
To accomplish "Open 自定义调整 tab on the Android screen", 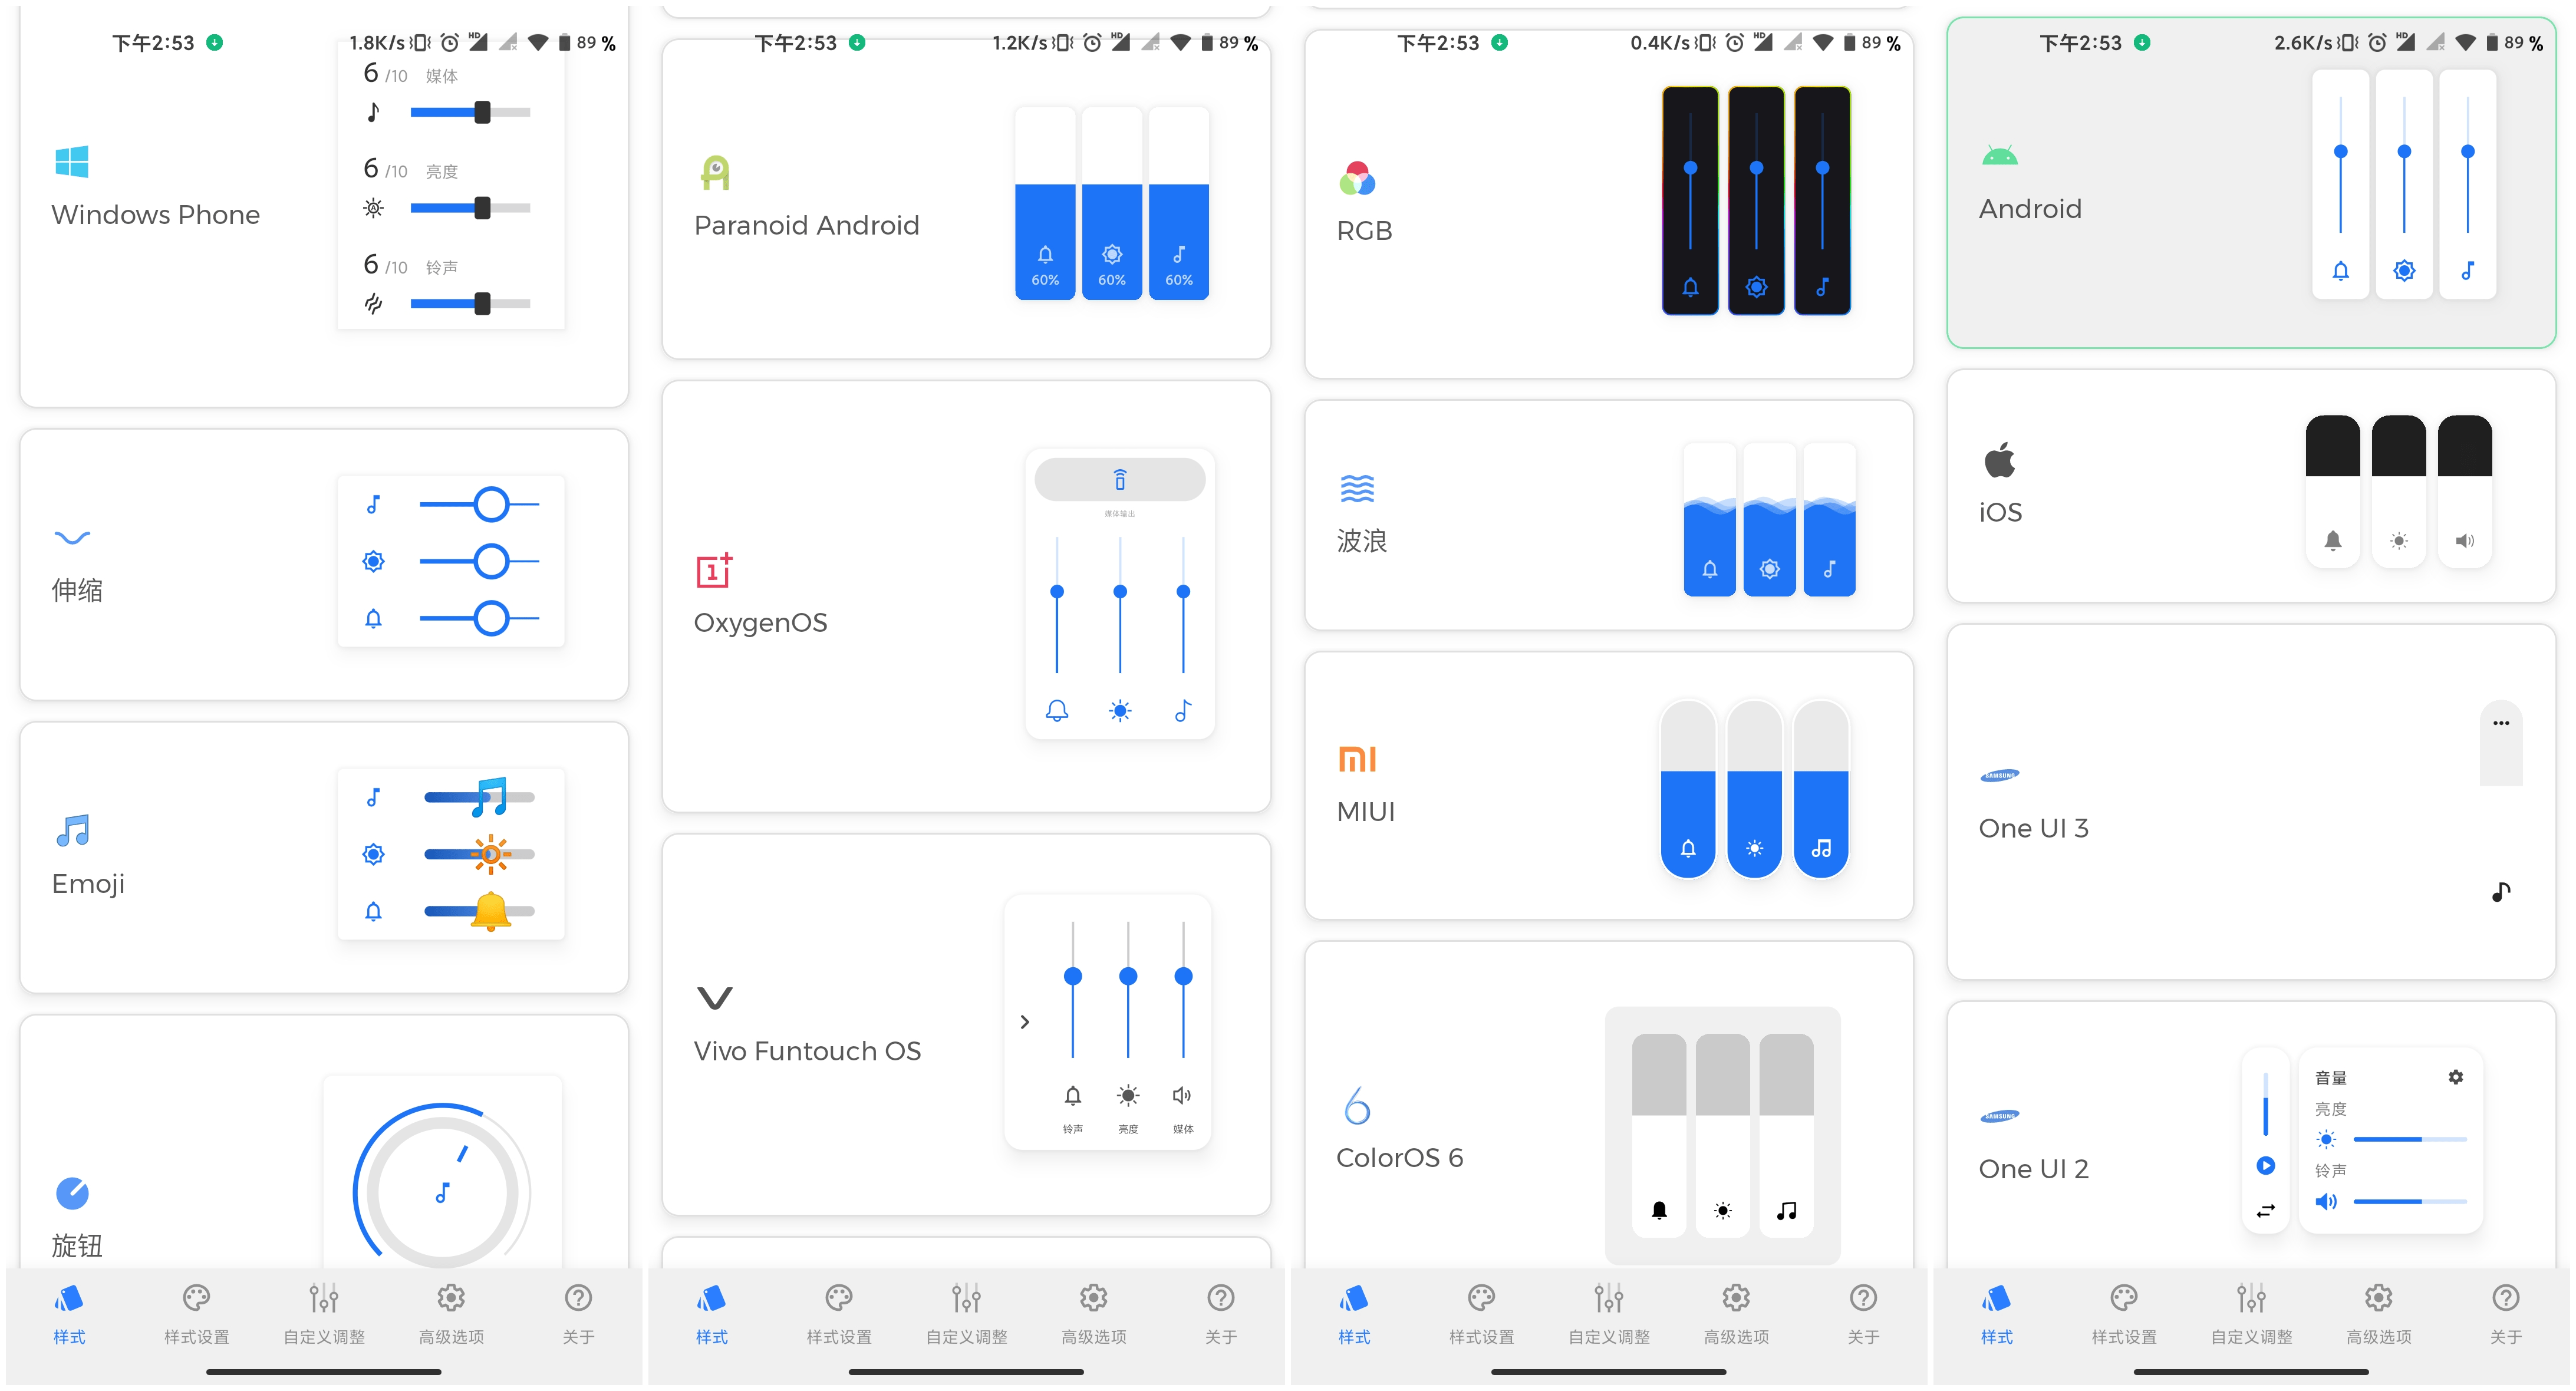I will [x=2251, y=1315].
